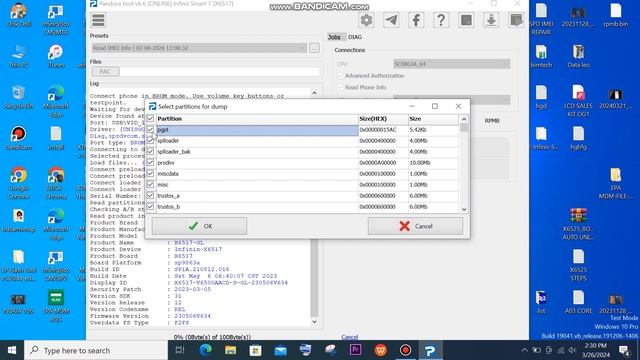The image size is (640, 360).
Task: Uncheck the prodnv partition checkbox
Action: click(x=150, y=163)
